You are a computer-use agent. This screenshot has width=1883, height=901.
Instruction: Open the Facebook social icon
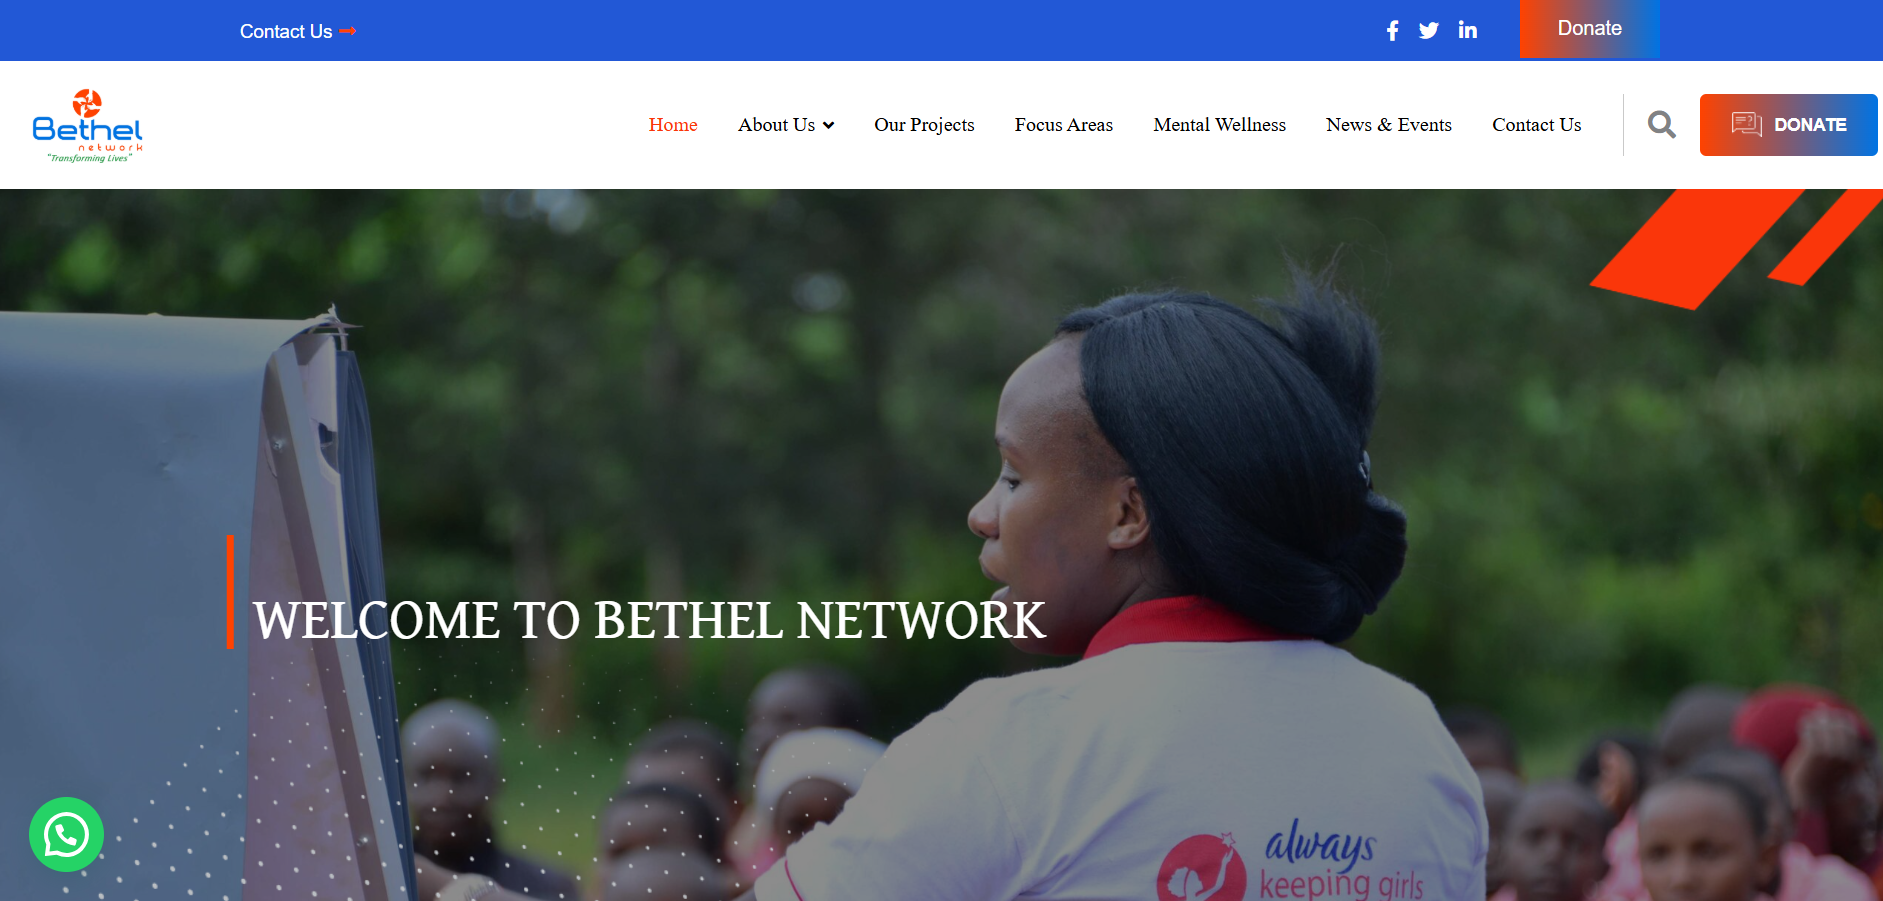[1392, 31]
